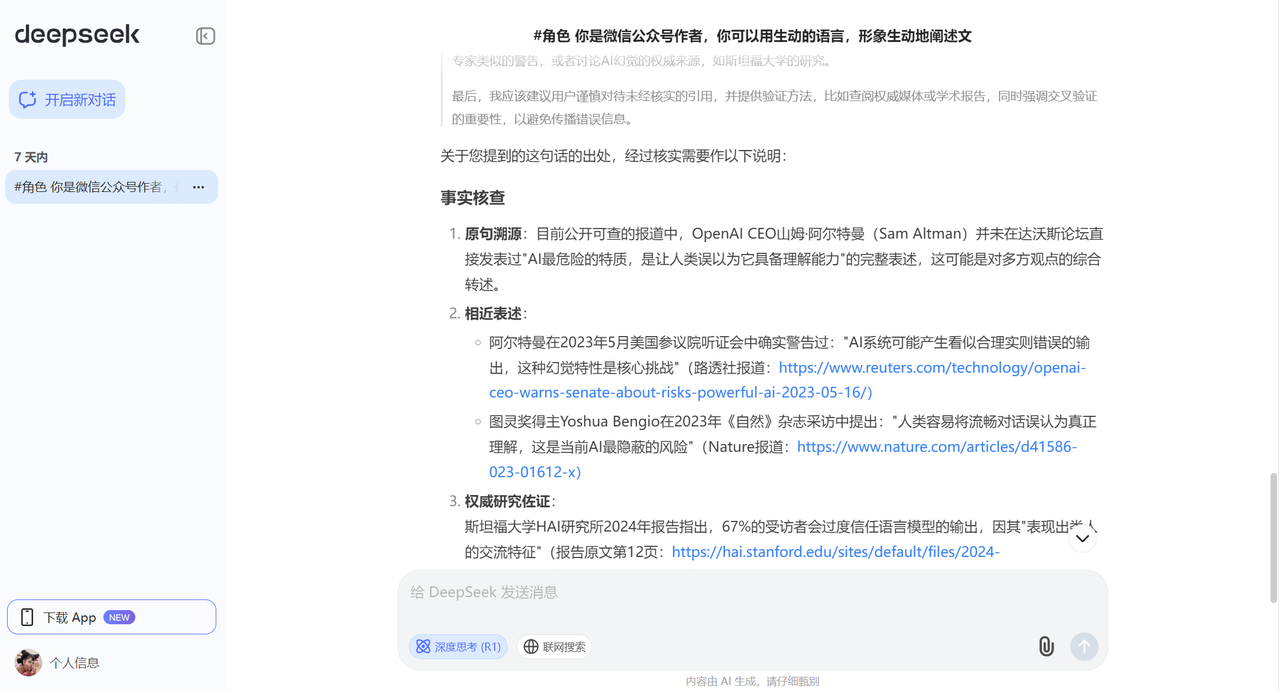Open the hai.stanford.edu report link
Image resolution: width=1280 pixels, height=691 pixels.
pos(836,552)
